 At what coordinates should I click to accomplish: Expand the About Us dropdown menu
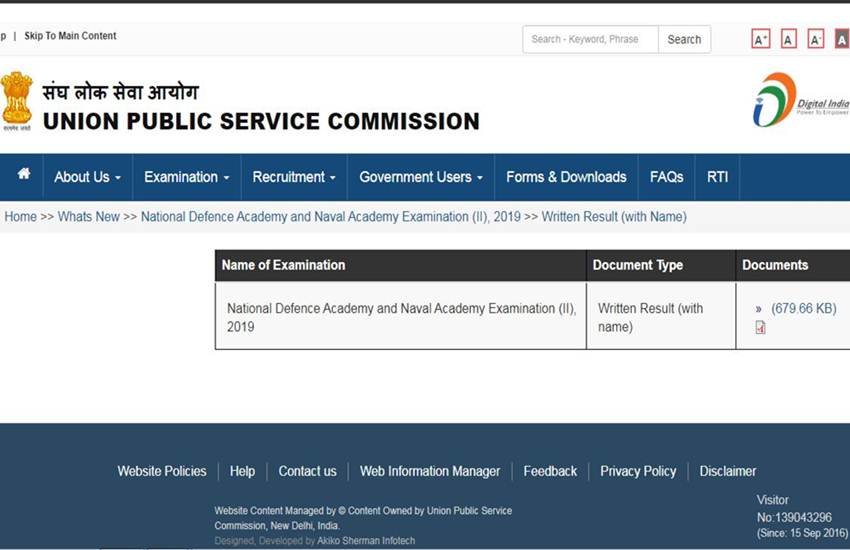point(87,177)
